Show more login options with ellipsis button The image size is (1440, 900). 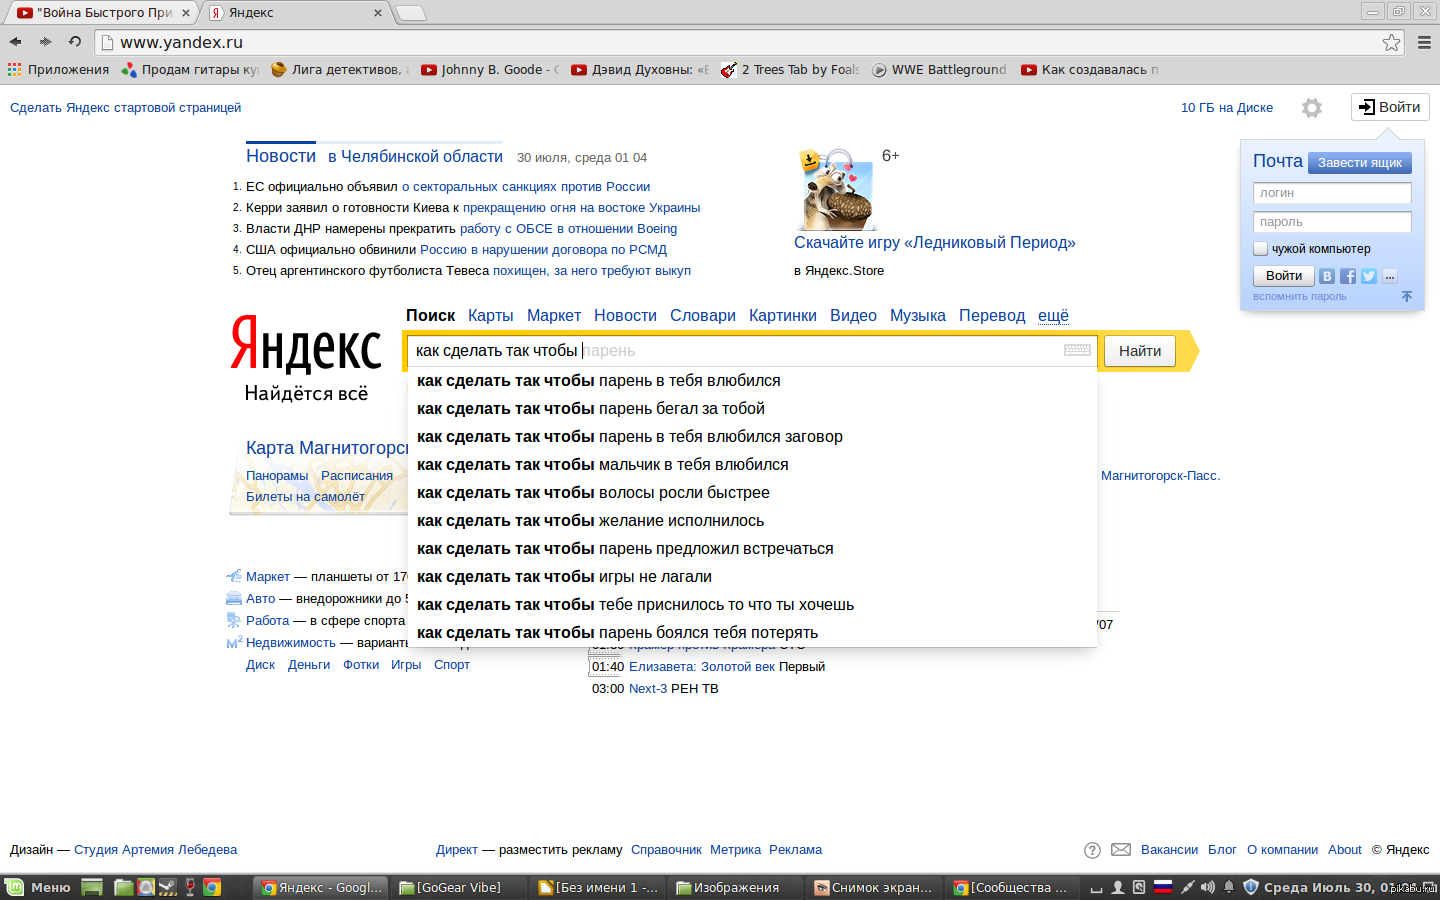[1390, 276]
